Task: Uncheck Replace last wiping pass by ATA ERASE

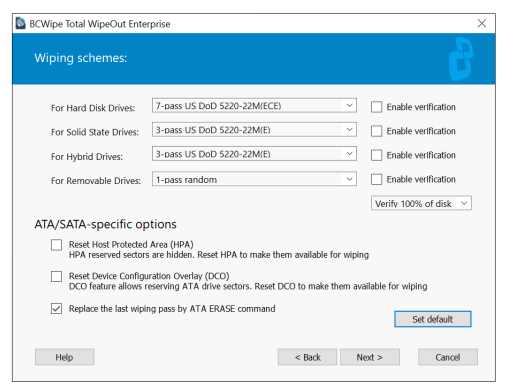Action: coord(56,309)
